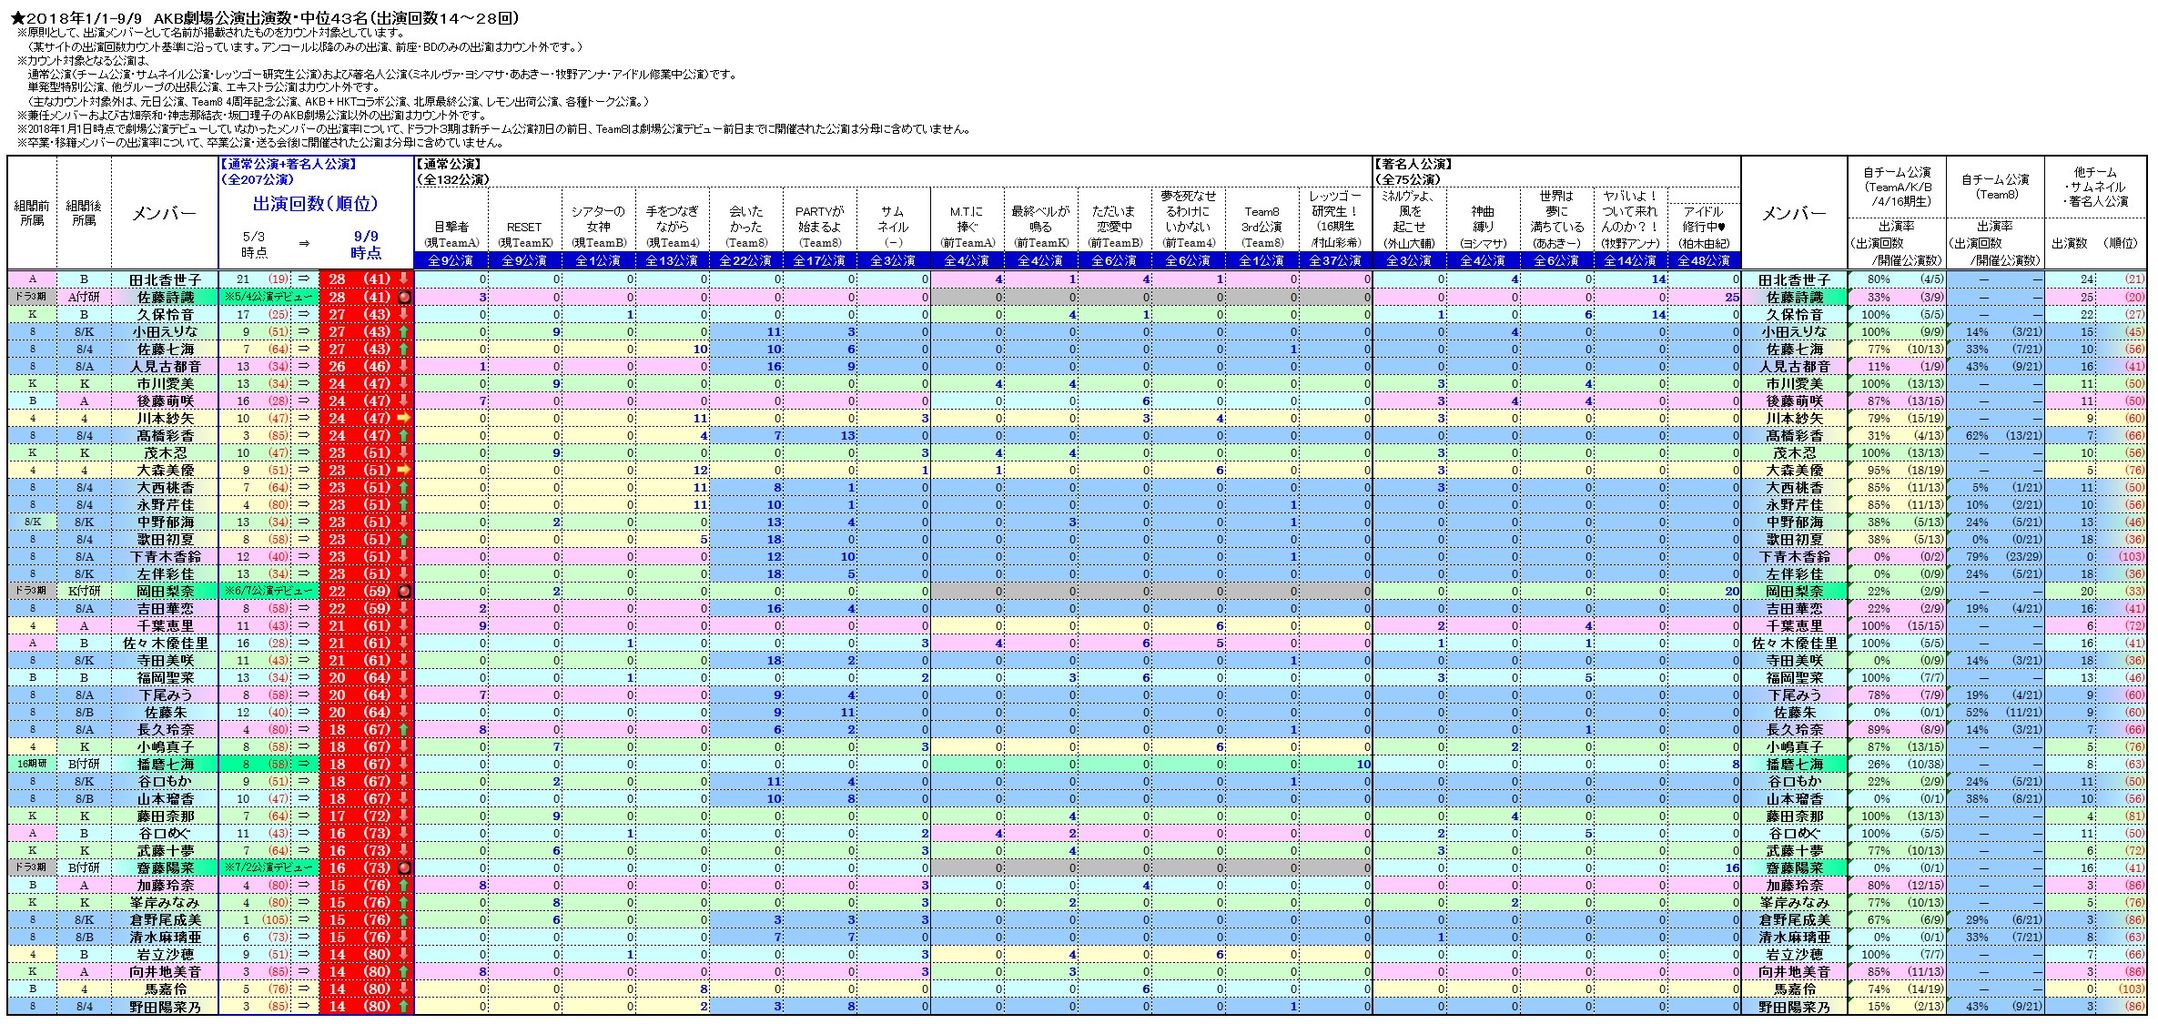2158x1024 pixels.
Task: Select the 出演回数(順位) header
Action: click(x=315, y=203)
